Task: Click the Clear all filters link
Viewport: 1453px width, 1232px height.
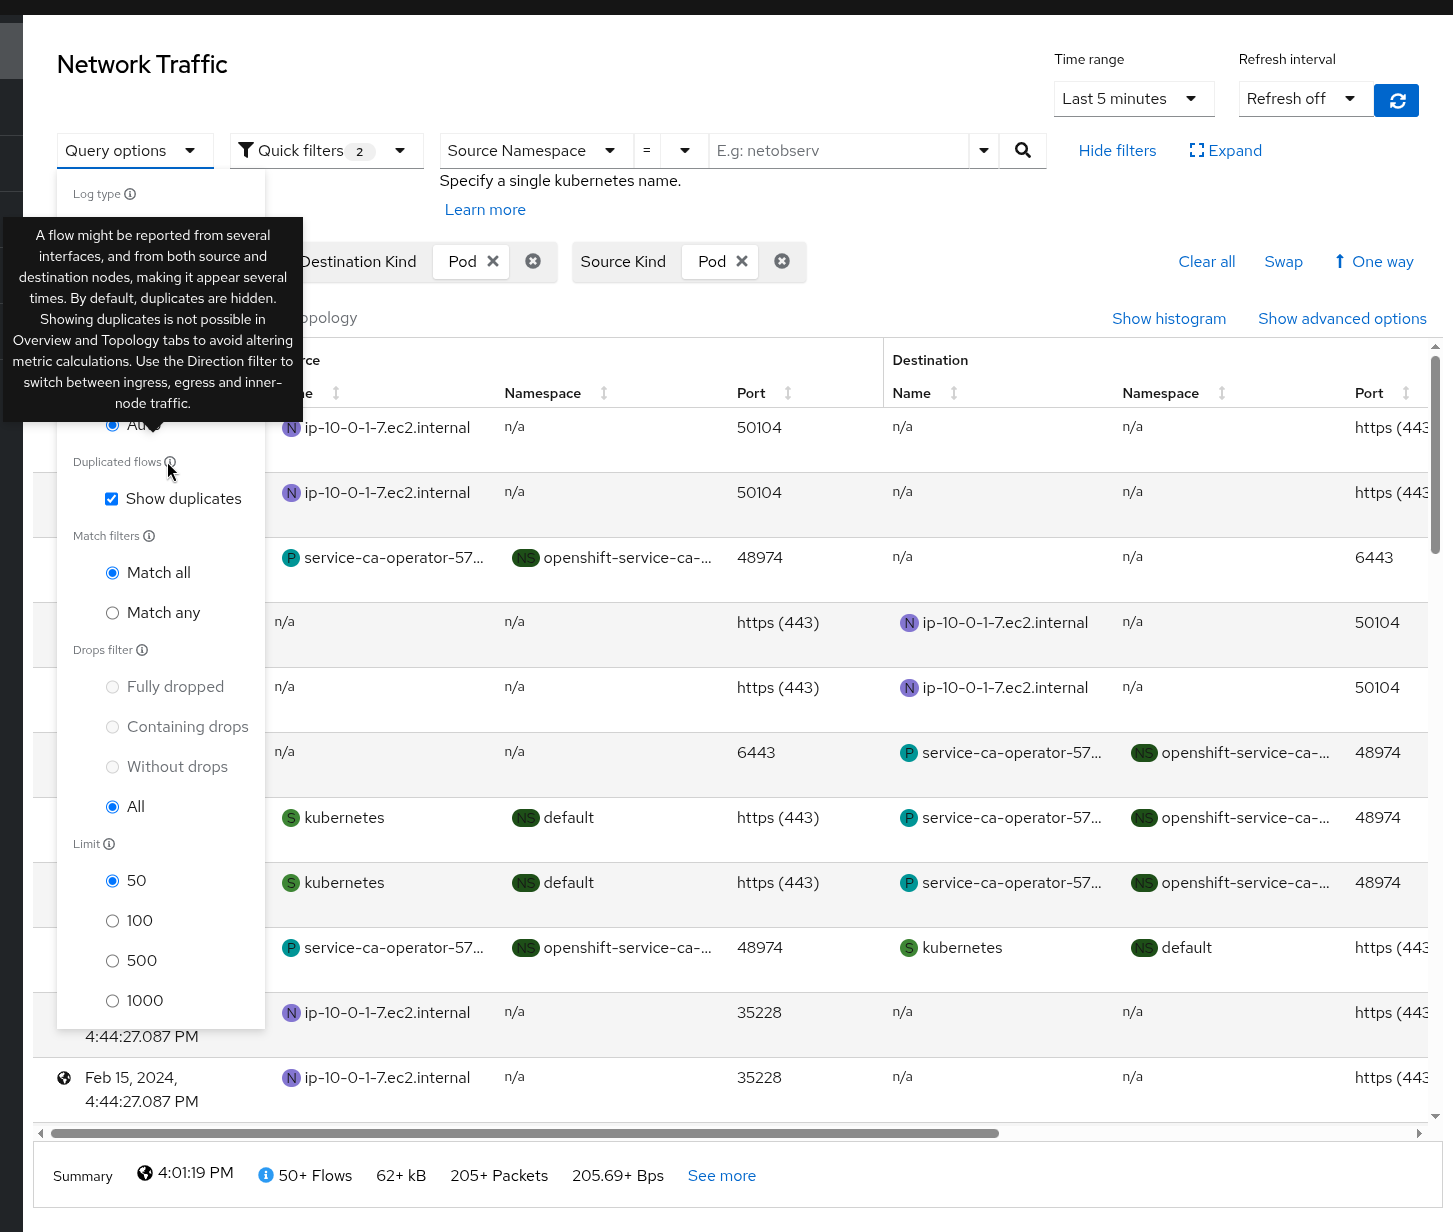Action: pyautogui.click(x=1206, y=262)
